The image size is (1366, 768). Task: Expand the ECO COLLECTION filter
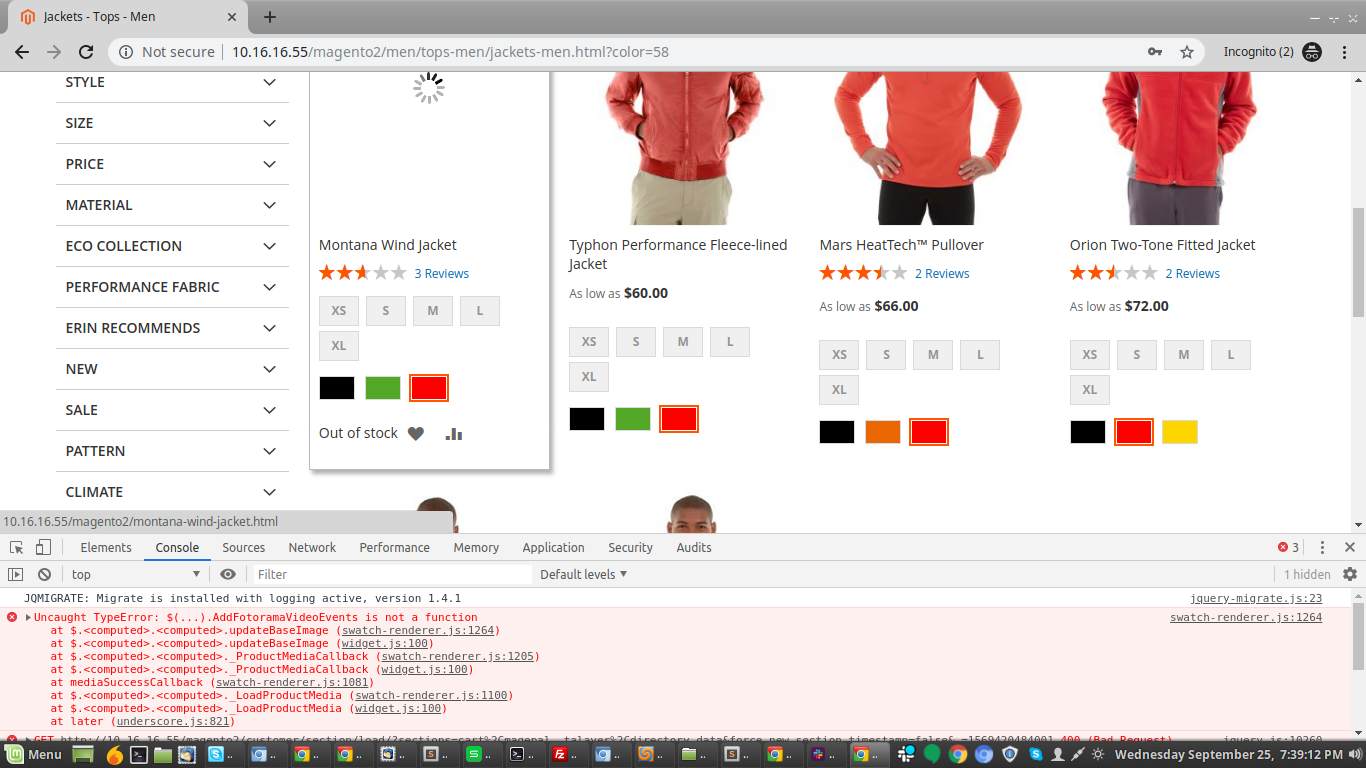click(172, 246)
